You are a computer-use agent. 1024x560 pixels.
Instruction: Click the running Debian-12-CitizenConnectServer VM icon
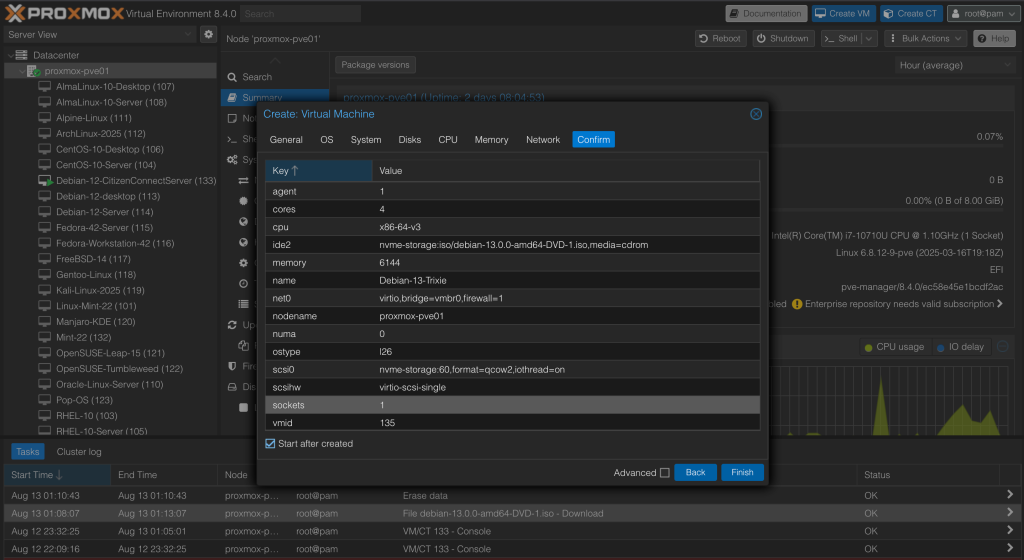45,181
